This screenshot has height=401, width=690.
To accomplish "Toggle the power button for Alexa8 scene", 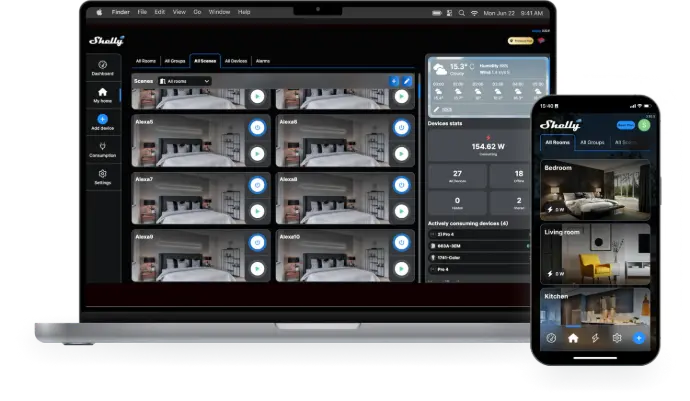I will point(401,185).
